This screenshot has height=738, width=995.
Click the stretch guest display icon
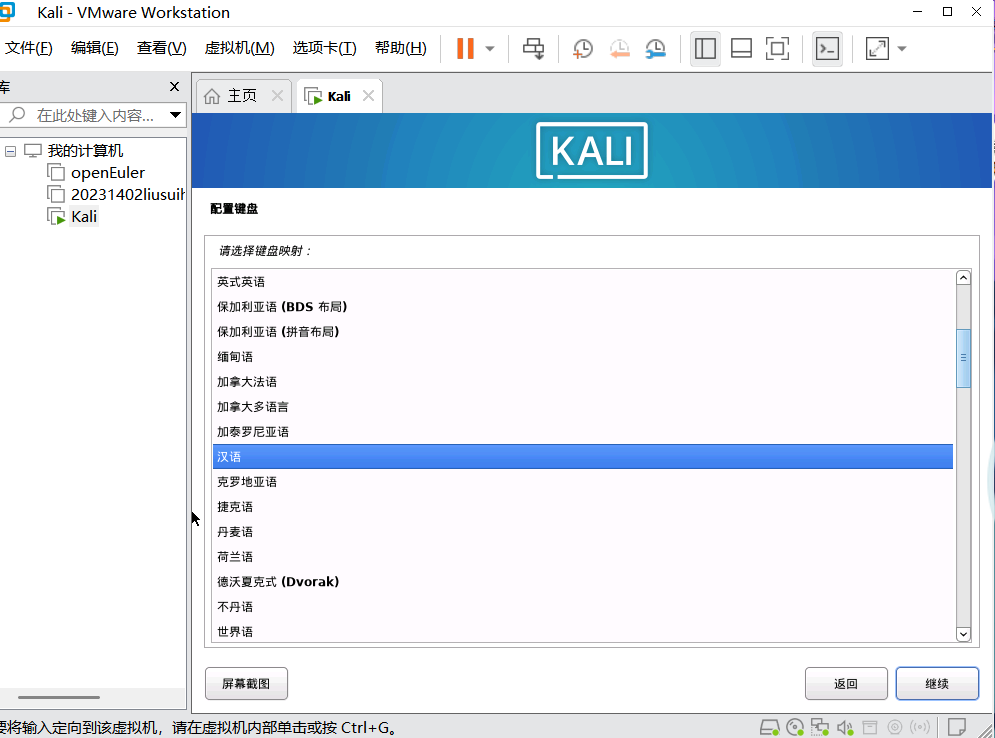tap(877, 48)
